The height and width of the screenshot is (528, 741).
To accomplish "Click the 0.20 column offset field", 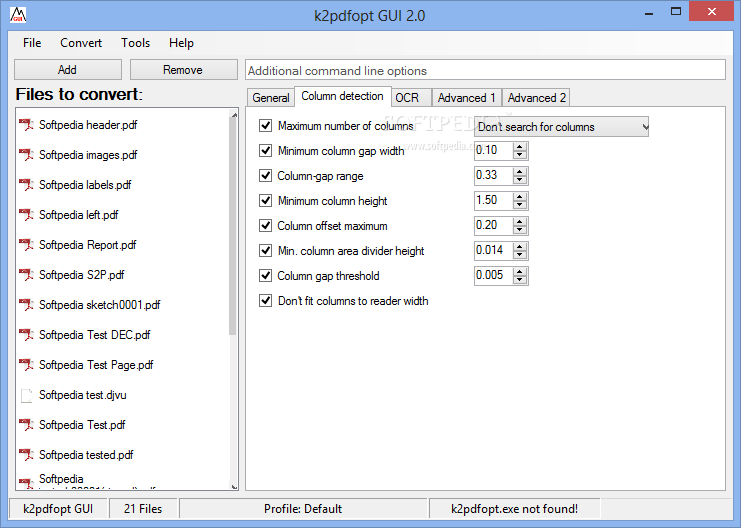I will pos(494,226).
